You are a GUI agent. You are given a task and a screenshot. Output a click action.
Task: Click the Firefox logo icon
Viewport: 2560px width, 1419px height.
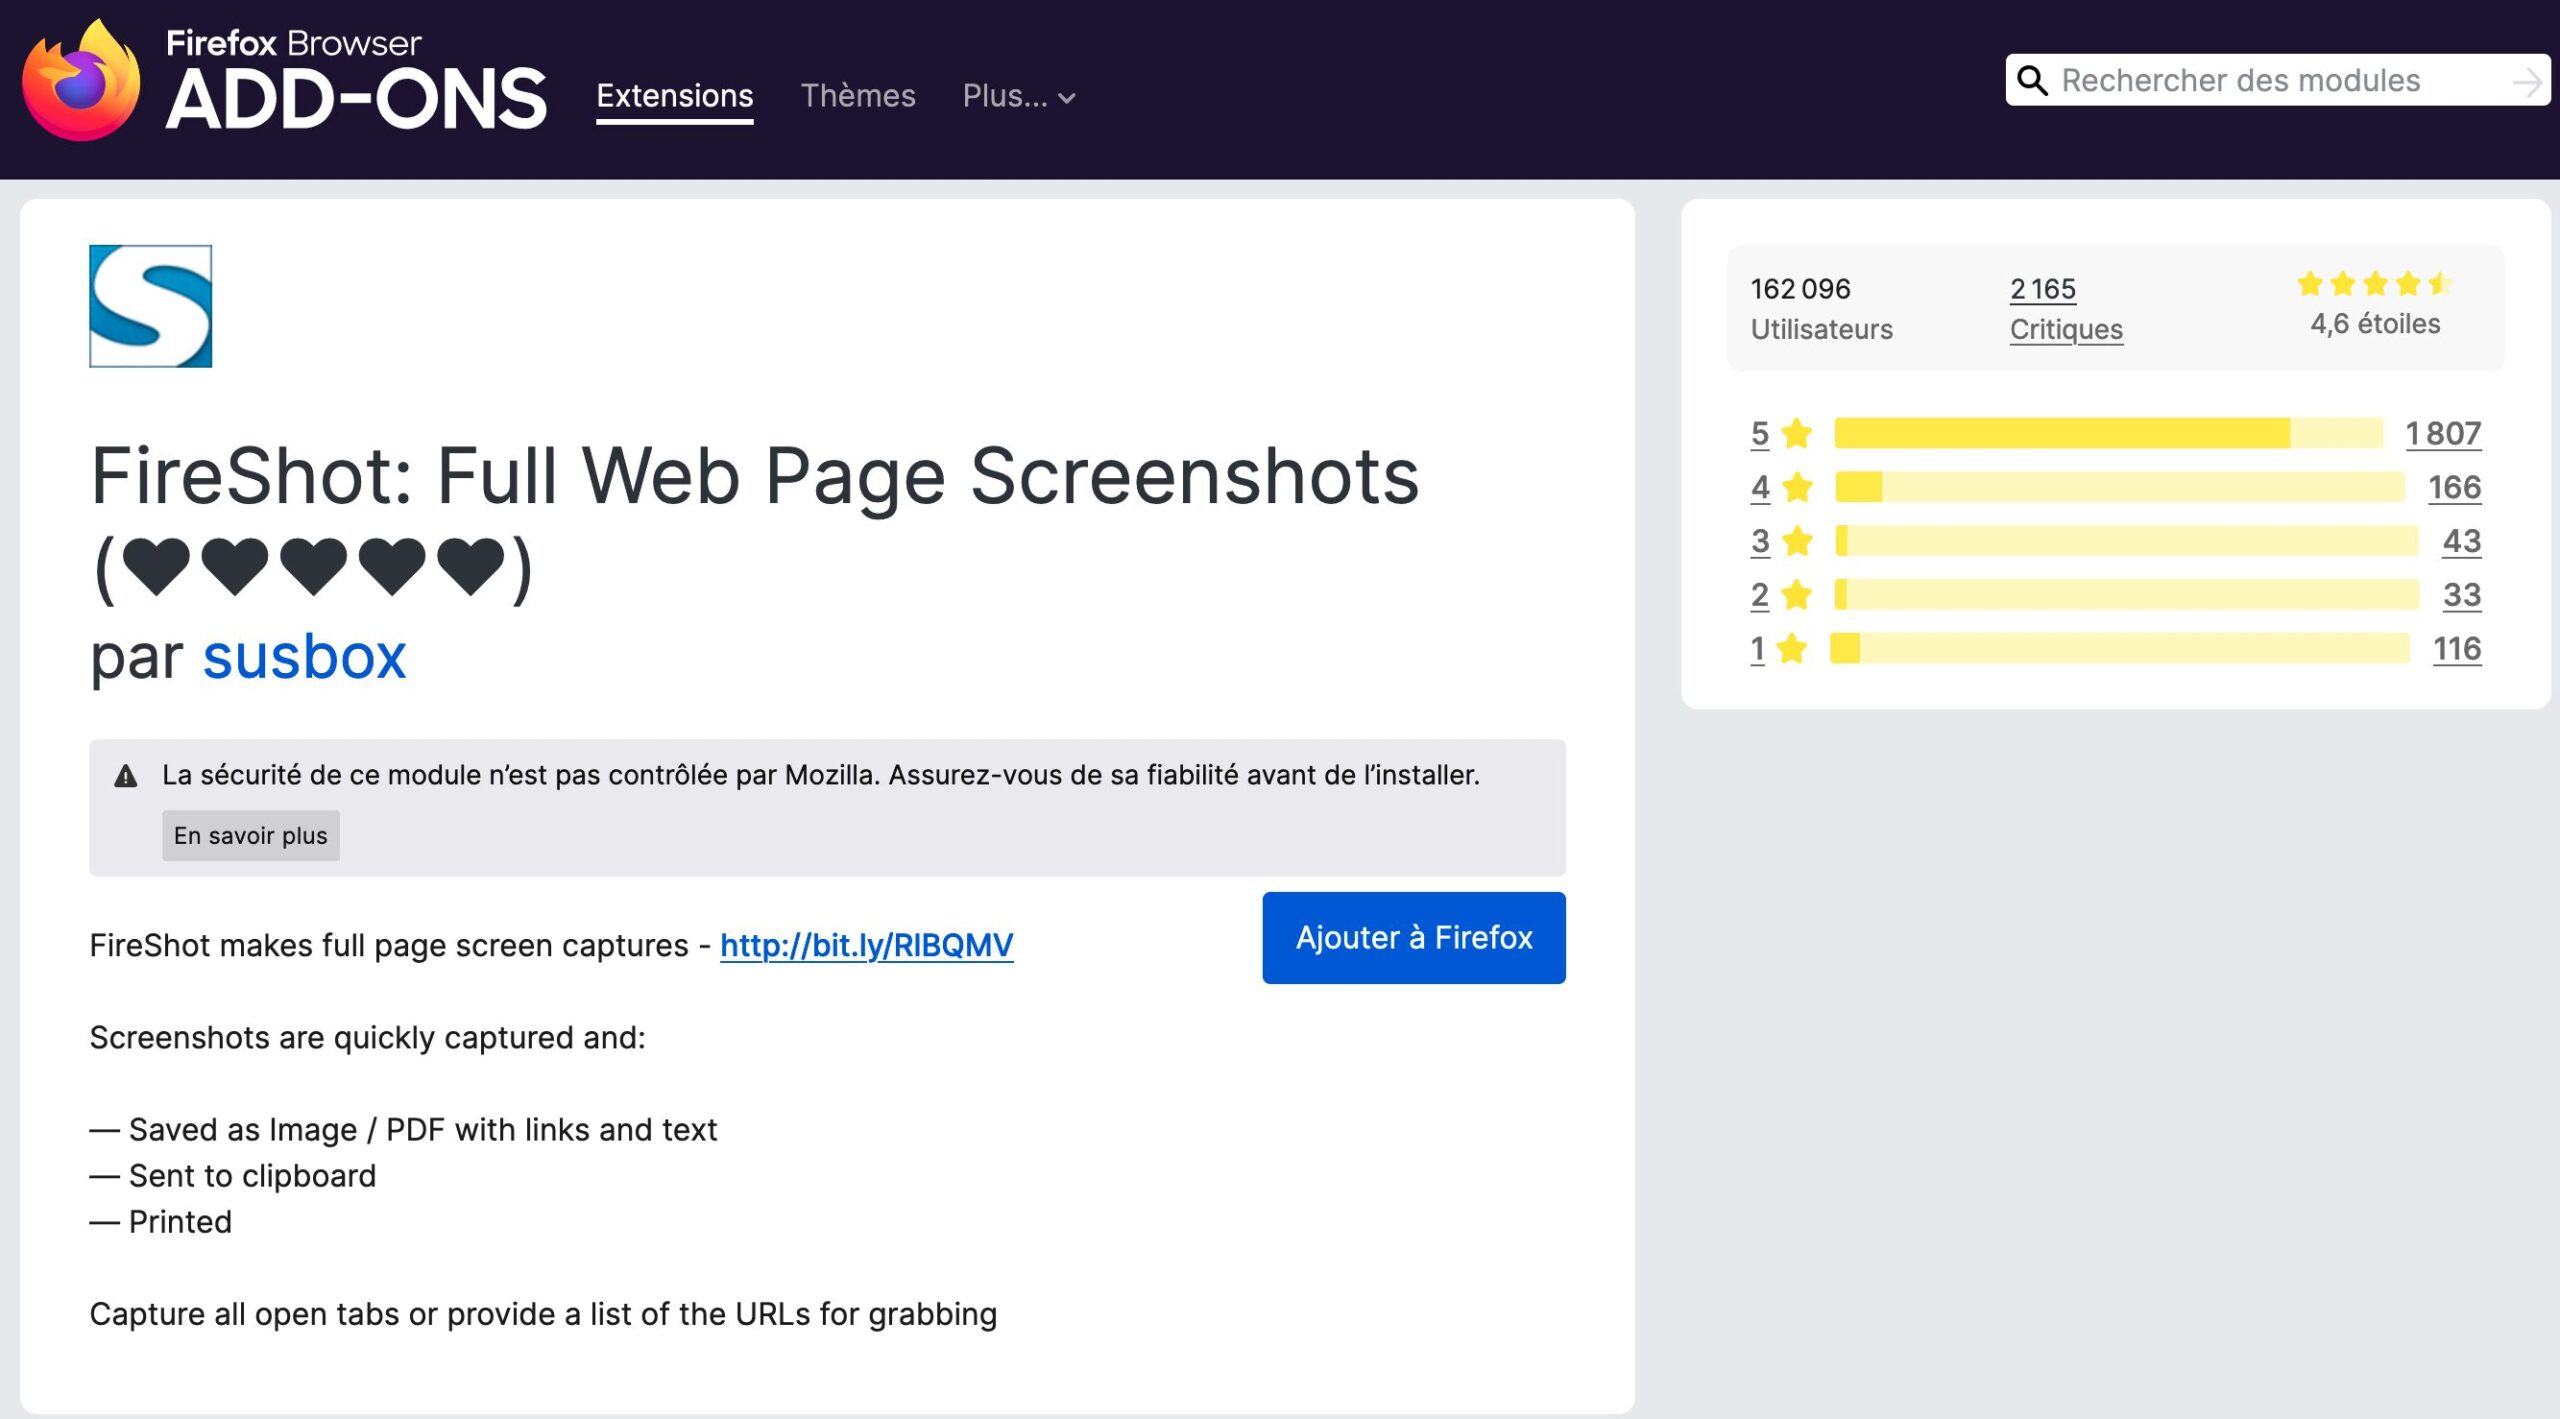tap(82, 82)
